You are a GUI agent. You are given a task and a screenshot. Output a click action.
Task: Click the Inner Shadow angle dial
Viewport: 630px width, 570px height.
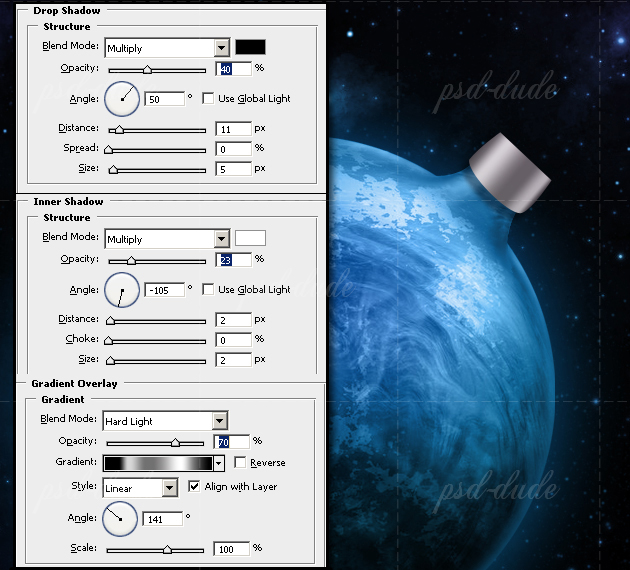click(122, 289)
